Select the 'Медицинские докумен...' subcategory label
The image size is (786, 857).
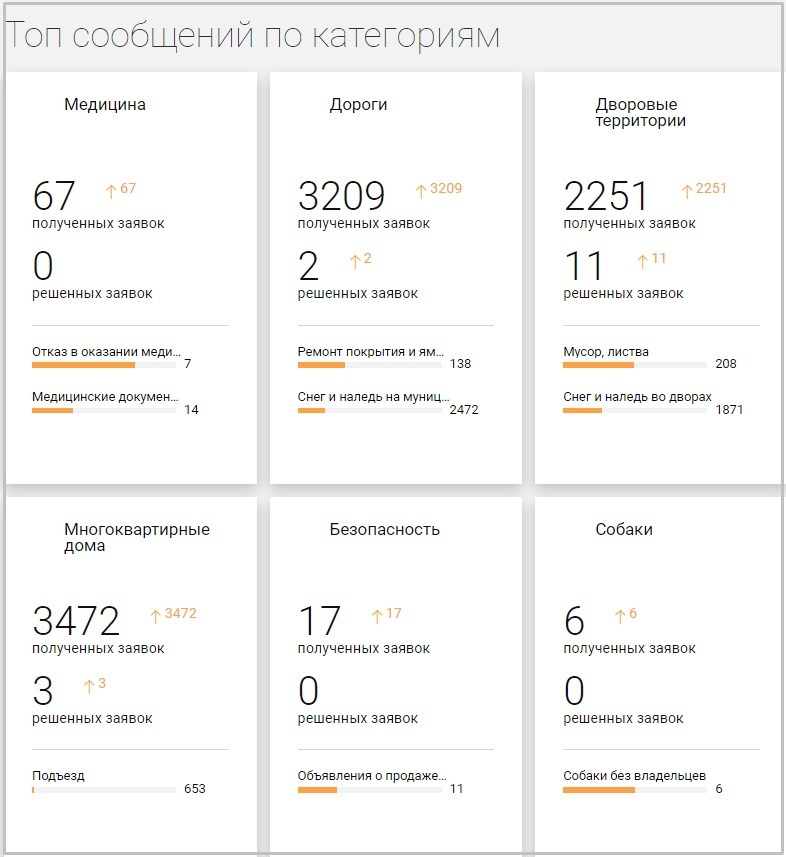105,397
